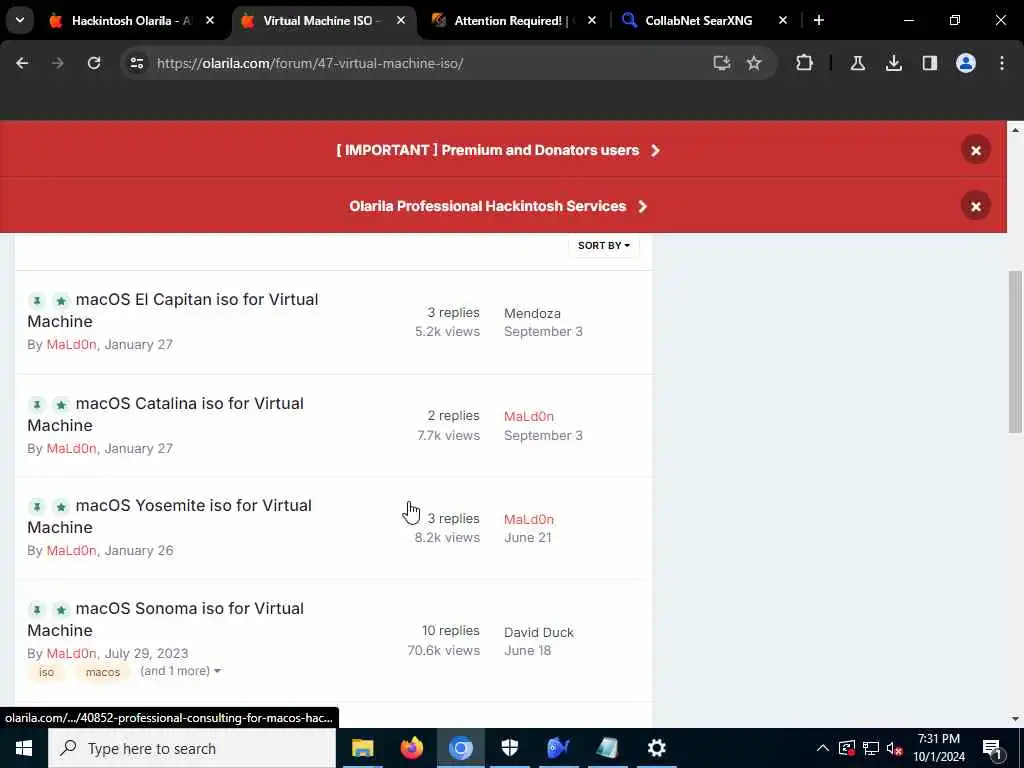This screenshot has height=768, width=1024.
Task: Reload the current page
Action: [x=94, y=63]
